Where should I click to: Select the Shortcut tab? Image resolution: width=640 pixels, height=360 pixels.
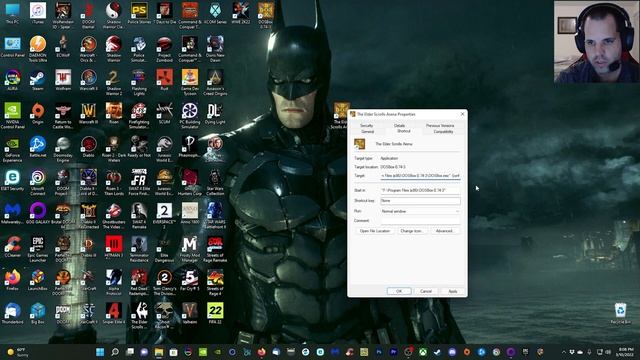point(404,131)
